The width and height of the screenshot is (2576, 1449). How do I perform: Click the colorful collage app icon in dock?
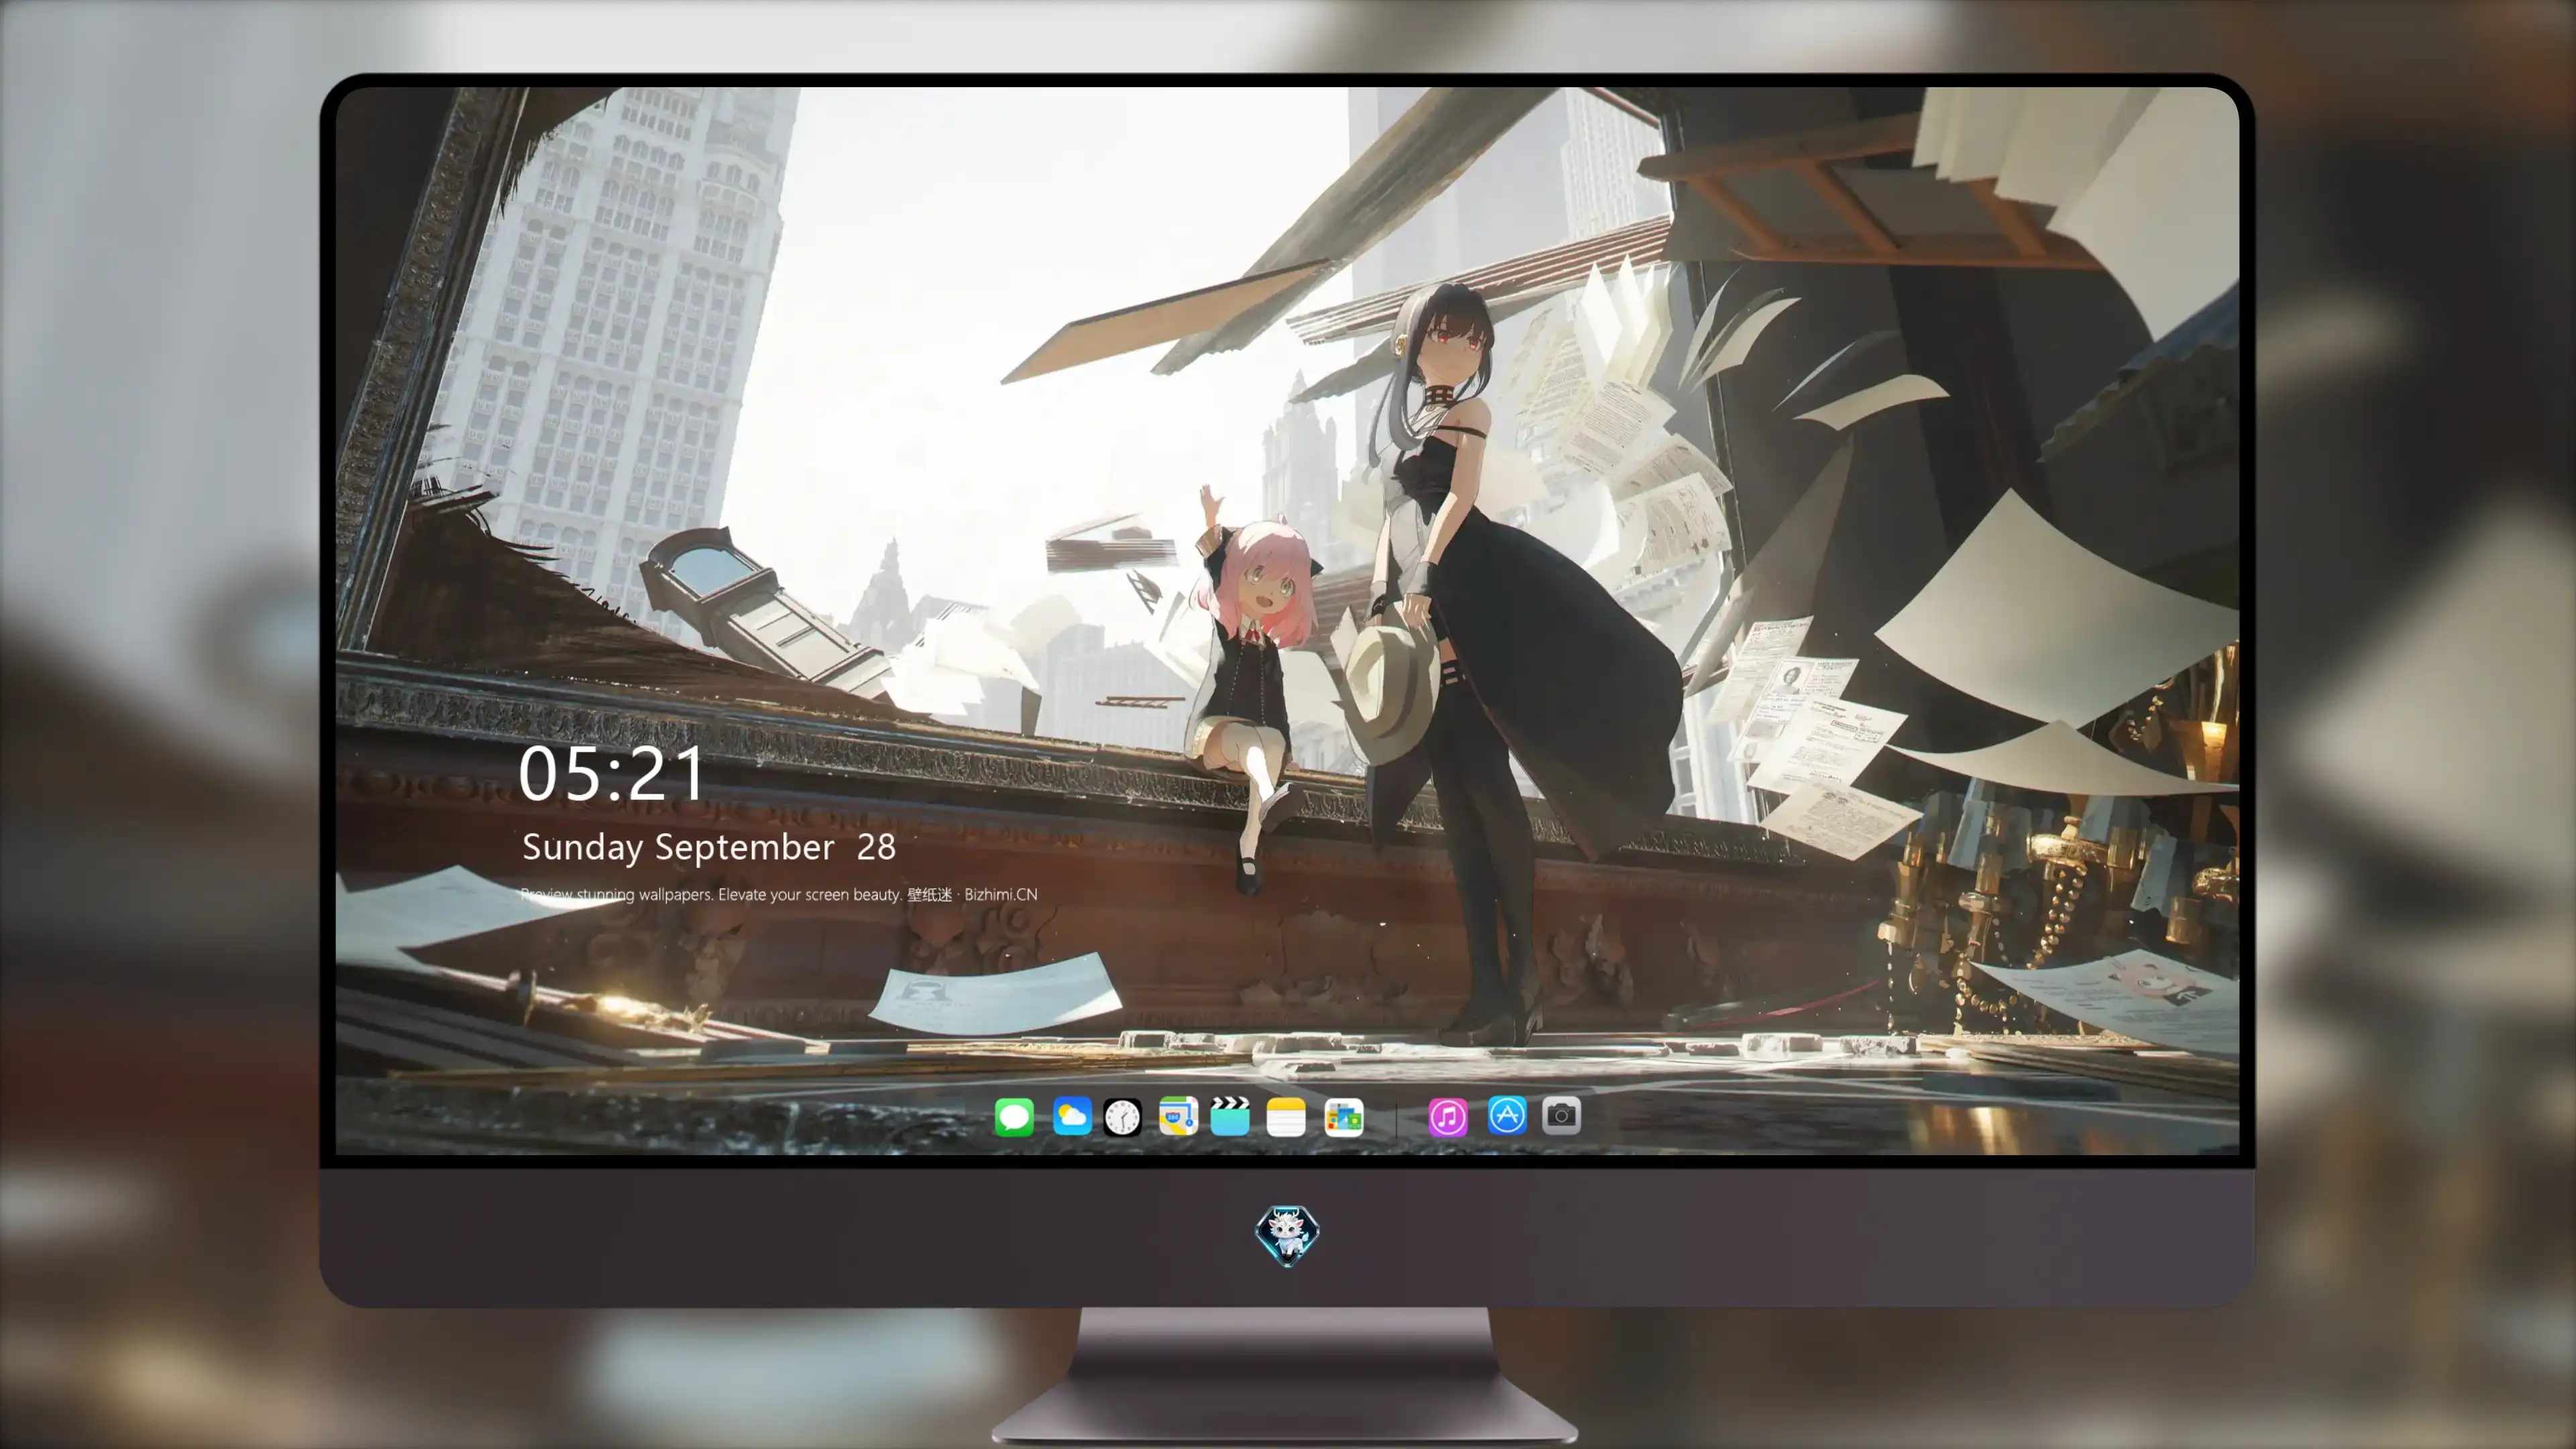point(1344,1117)
